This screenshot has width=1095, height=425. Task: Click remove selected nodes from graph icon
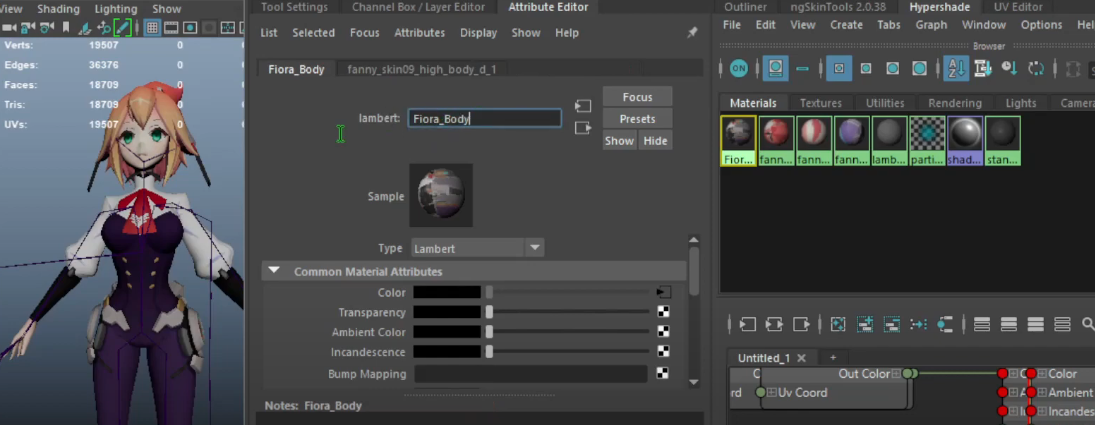(x=892, y=325)
